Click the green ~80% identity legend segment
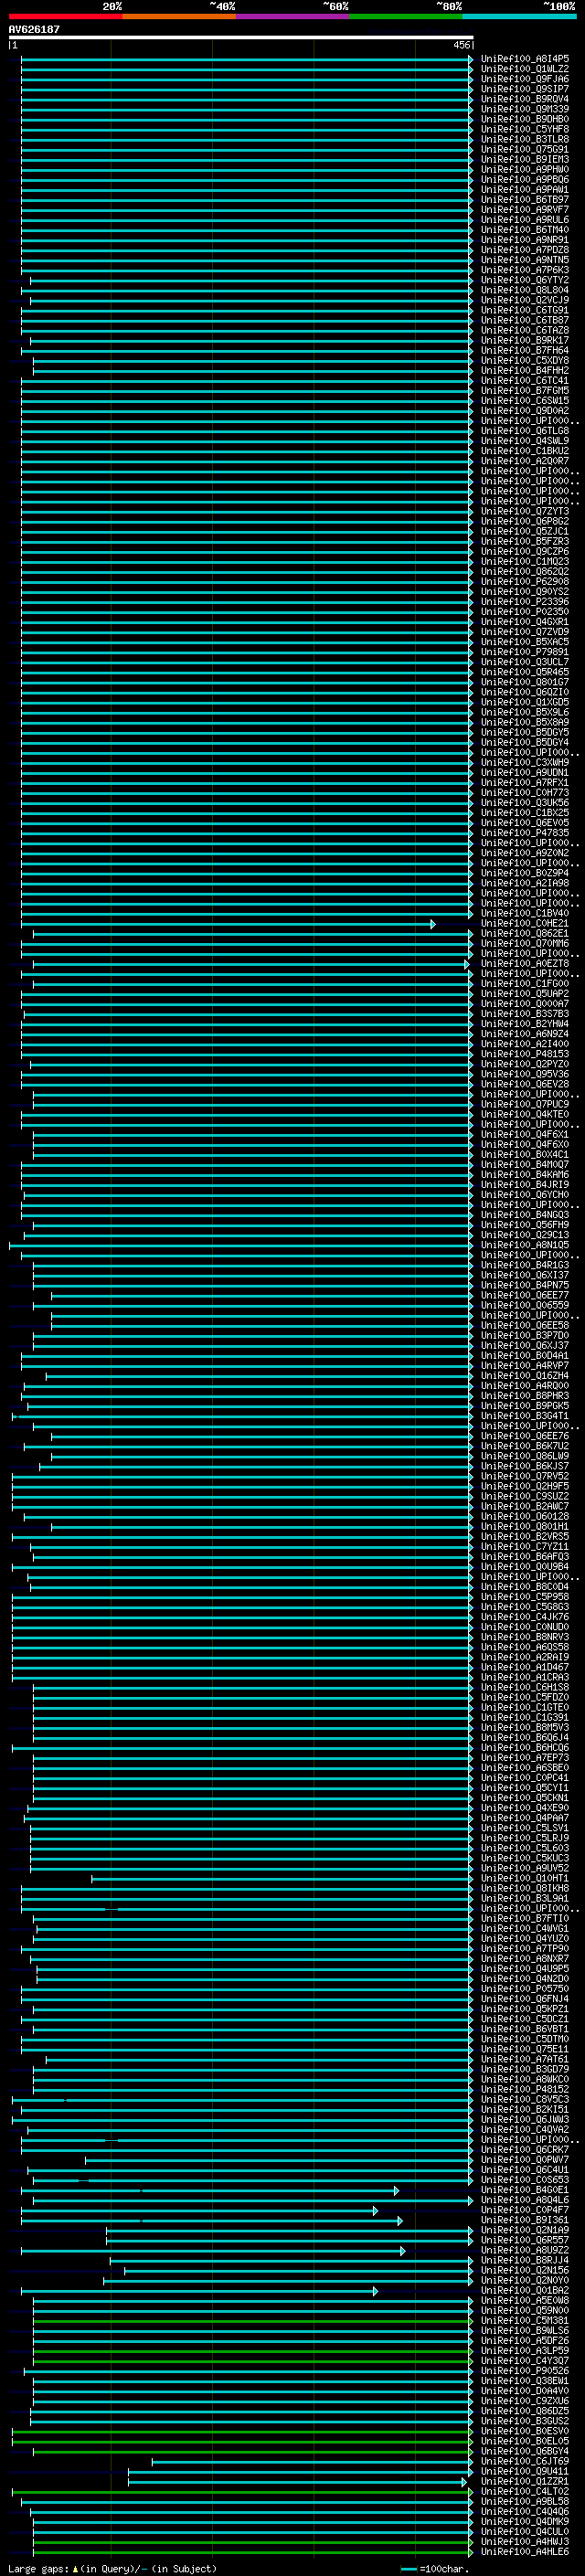Screen dimensions: 585x2576 pos(406,16)
